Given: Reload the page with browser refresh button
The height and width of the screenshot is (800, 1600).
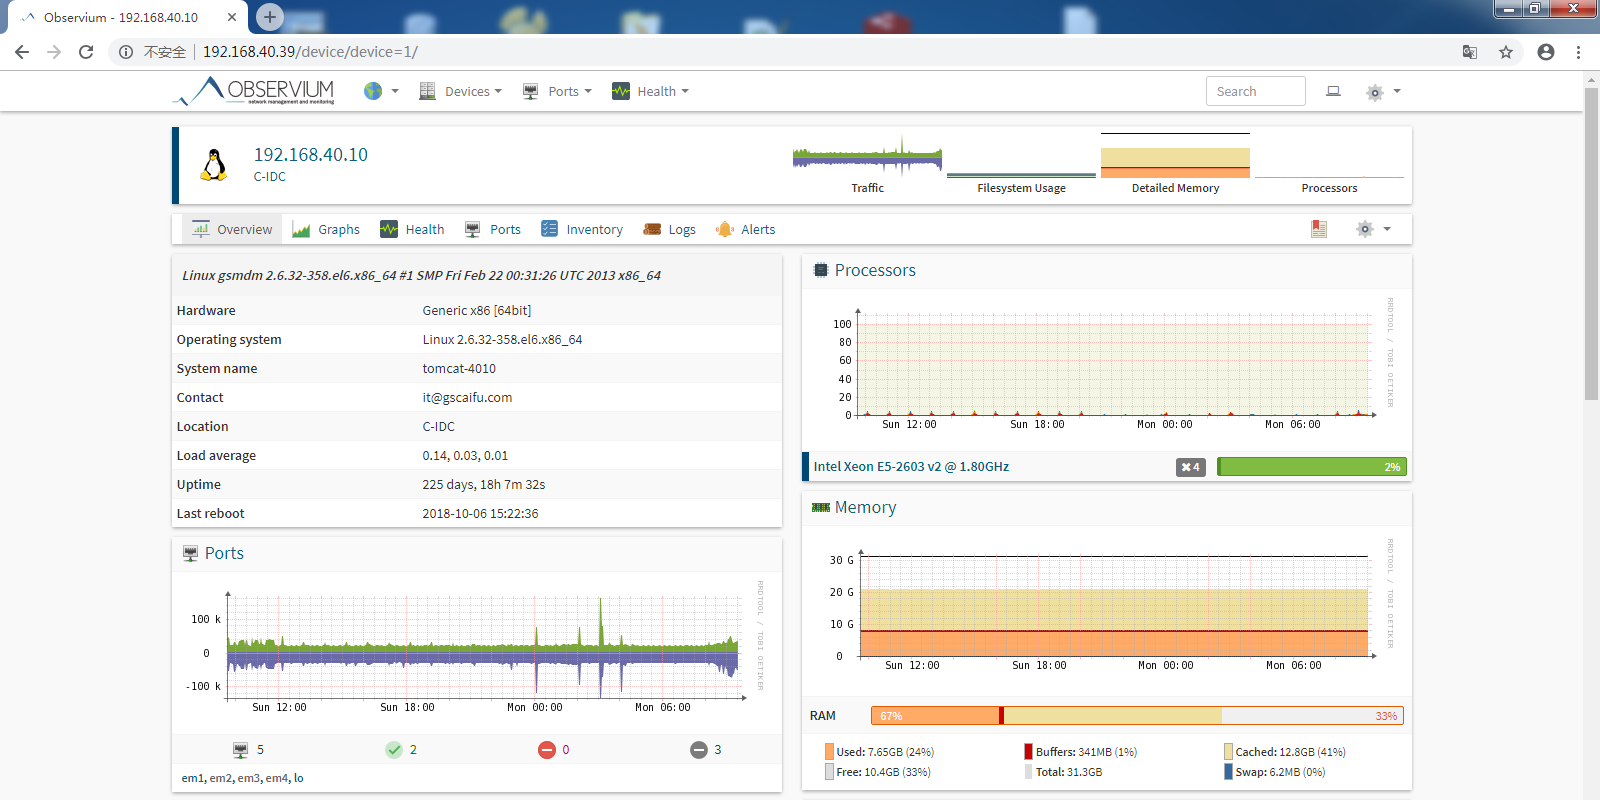Looking at the screenshot, I should pyautogui.click(x=86, y=52).
